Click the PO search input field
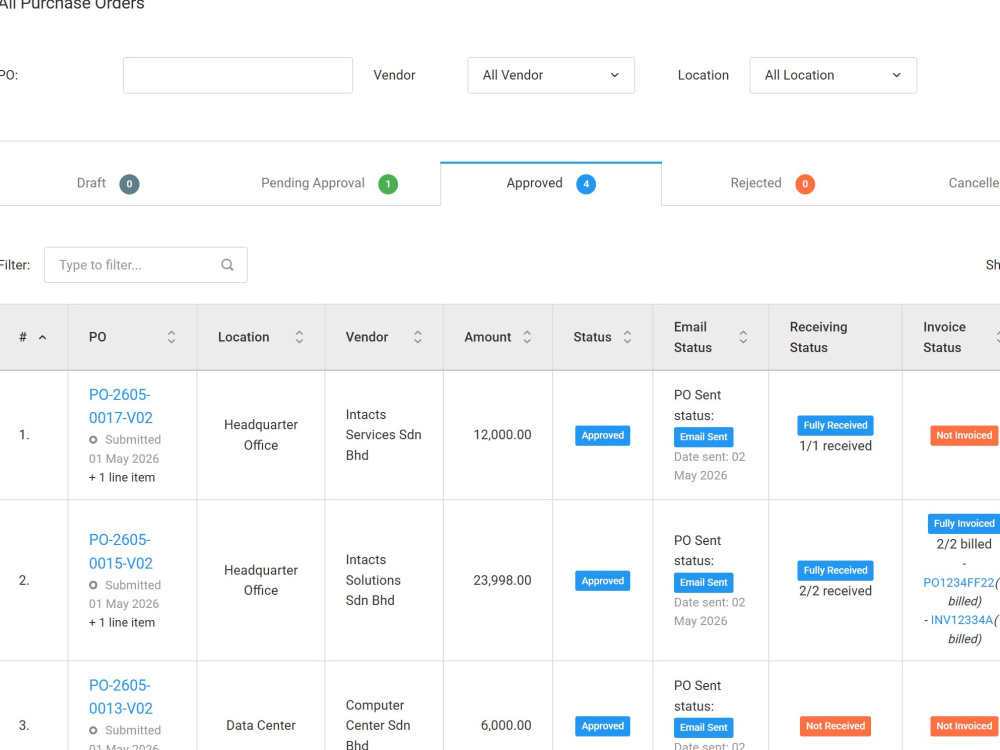1000x750 pixels. coord(237,75)
